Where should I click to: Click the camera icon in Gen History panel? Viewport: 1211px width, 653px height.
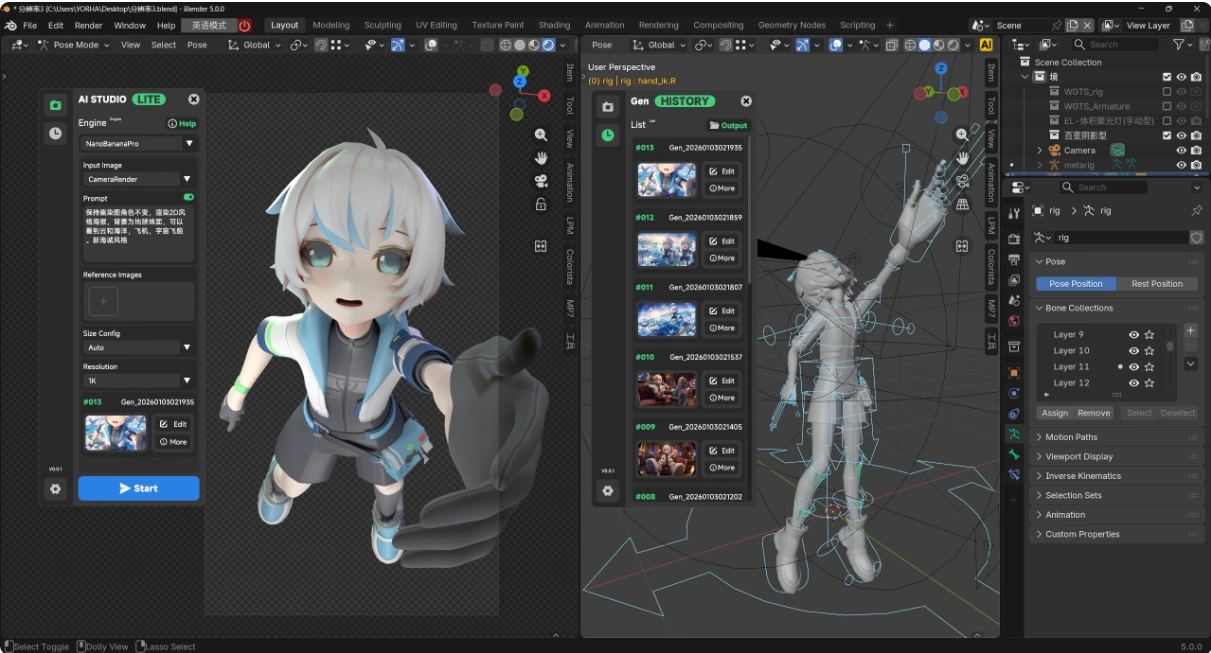tap(608, 106)
